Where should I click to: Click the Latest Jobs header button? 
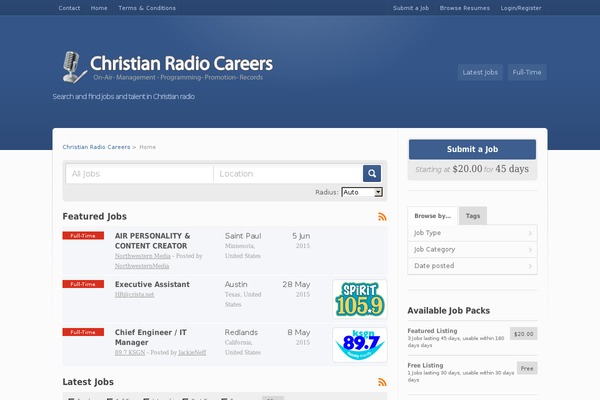coord(480,72)
